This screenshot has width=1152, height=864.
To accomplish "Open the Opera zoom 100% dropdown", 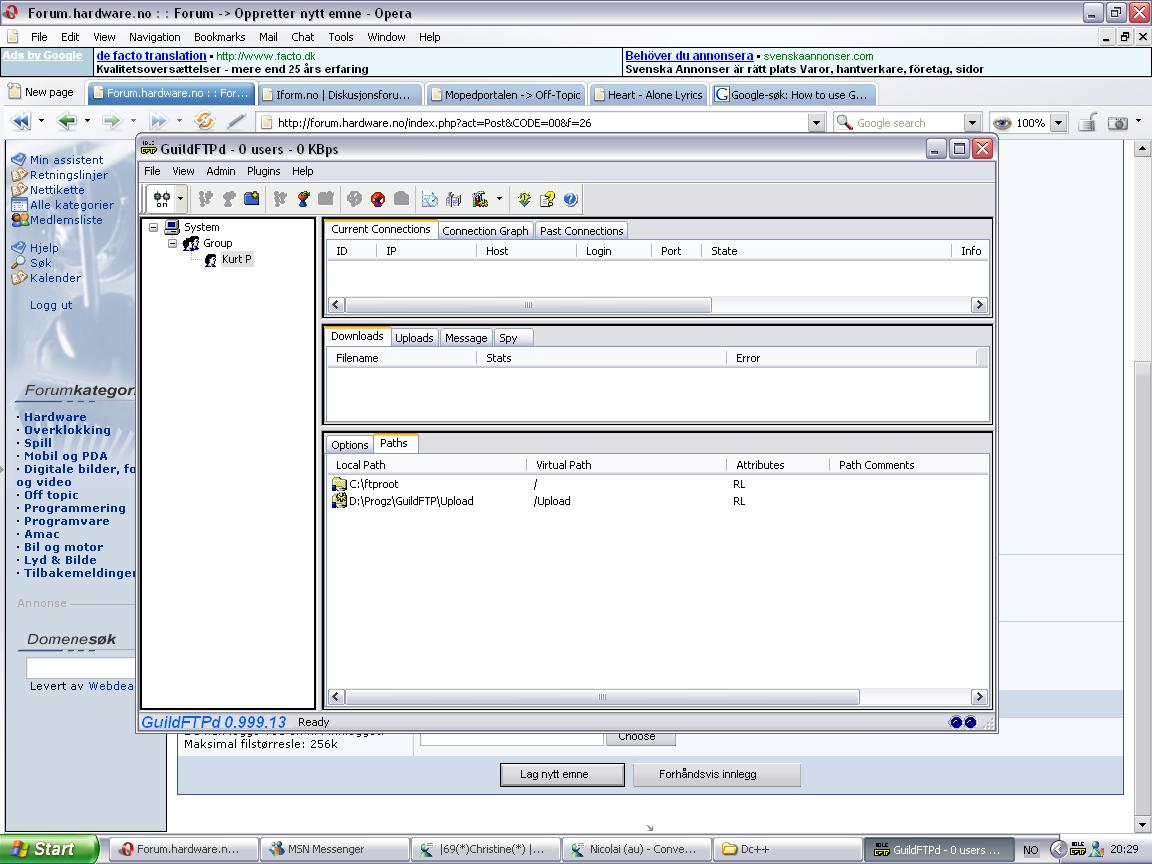I will click(x=1058, y=123).
